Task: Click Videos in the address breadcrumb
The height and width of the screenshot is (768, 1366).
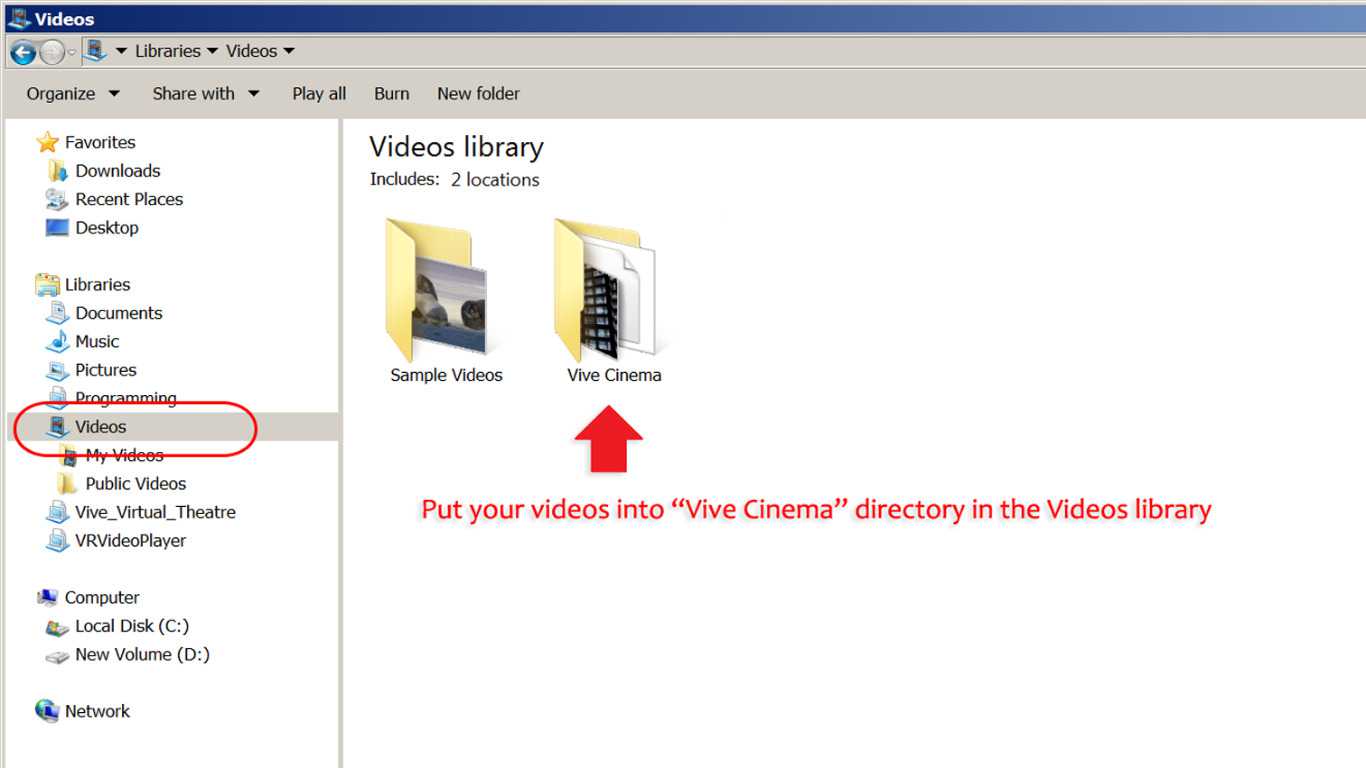Action: (x=251, y=51)
